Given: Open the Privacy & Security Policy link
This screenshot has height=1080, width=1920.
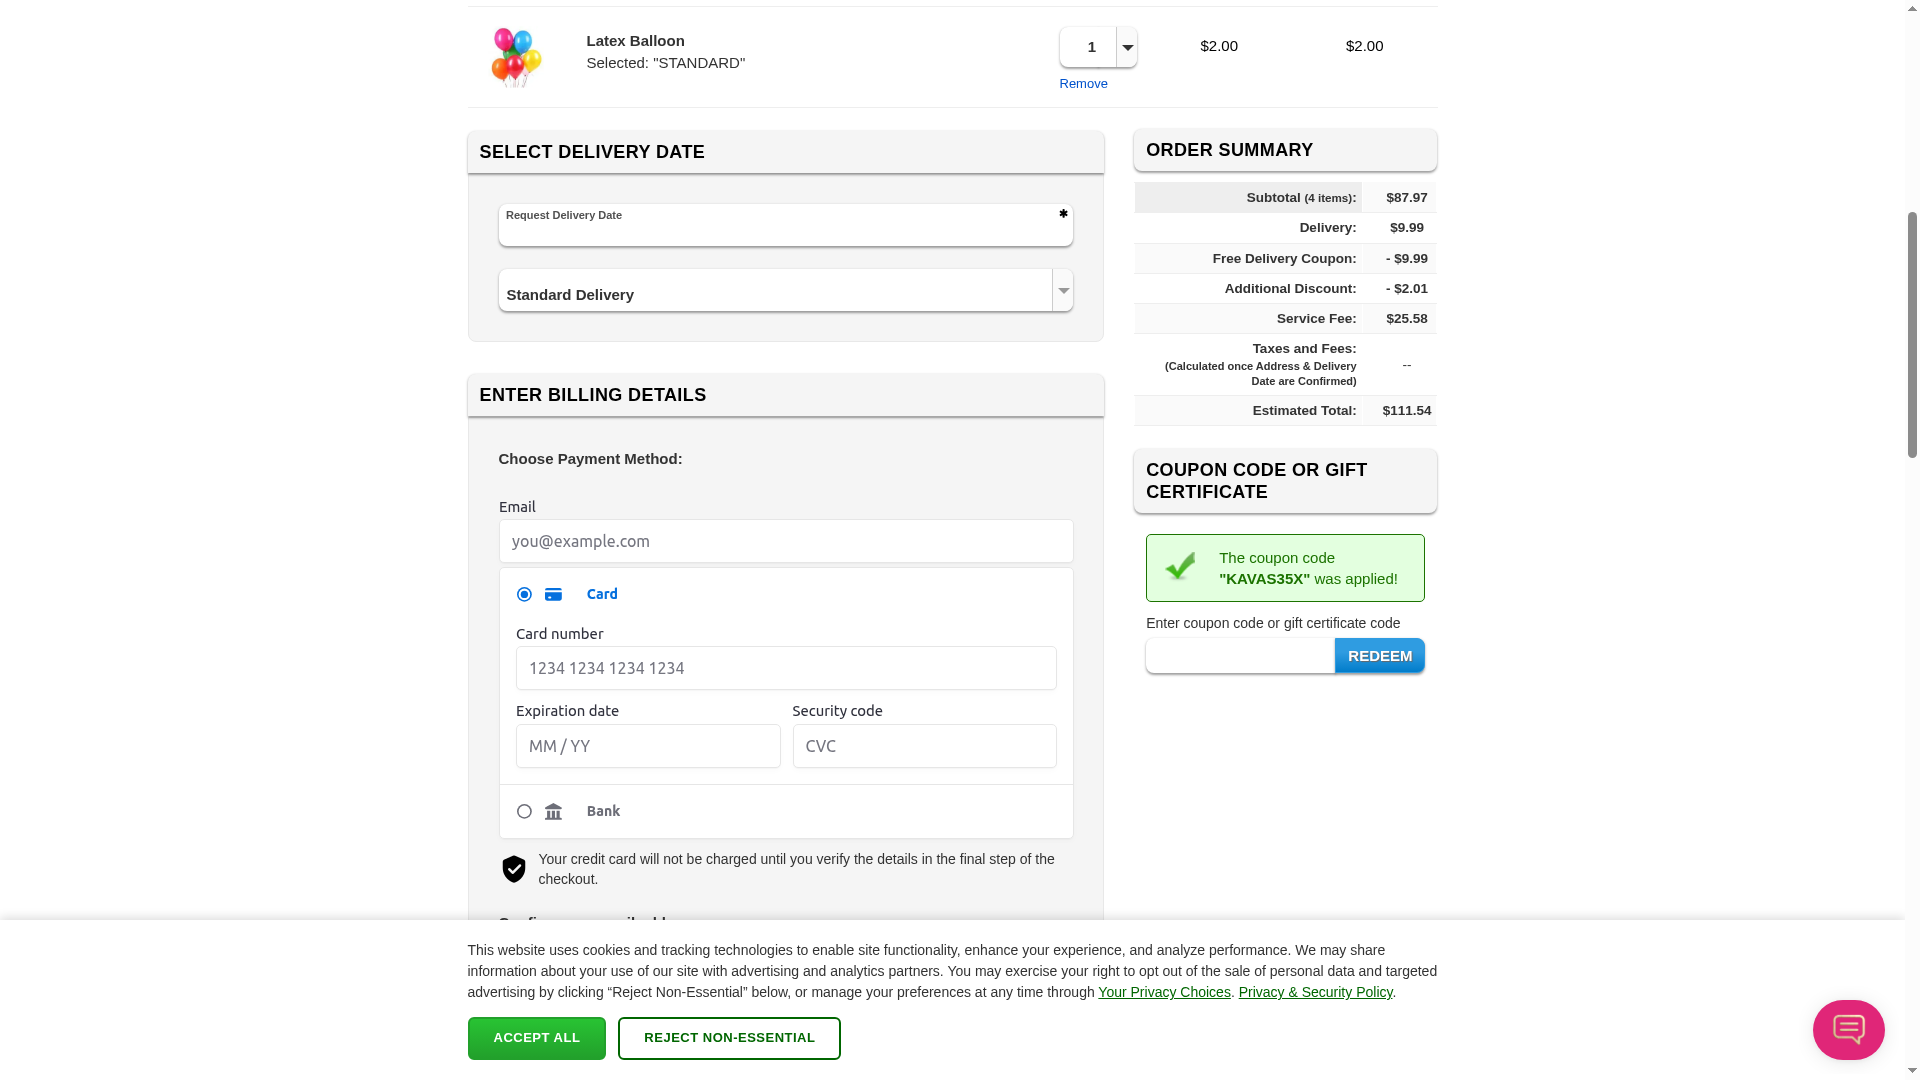Looking at the screenshot, I should pyautogui.click(x=1315, y=992).
